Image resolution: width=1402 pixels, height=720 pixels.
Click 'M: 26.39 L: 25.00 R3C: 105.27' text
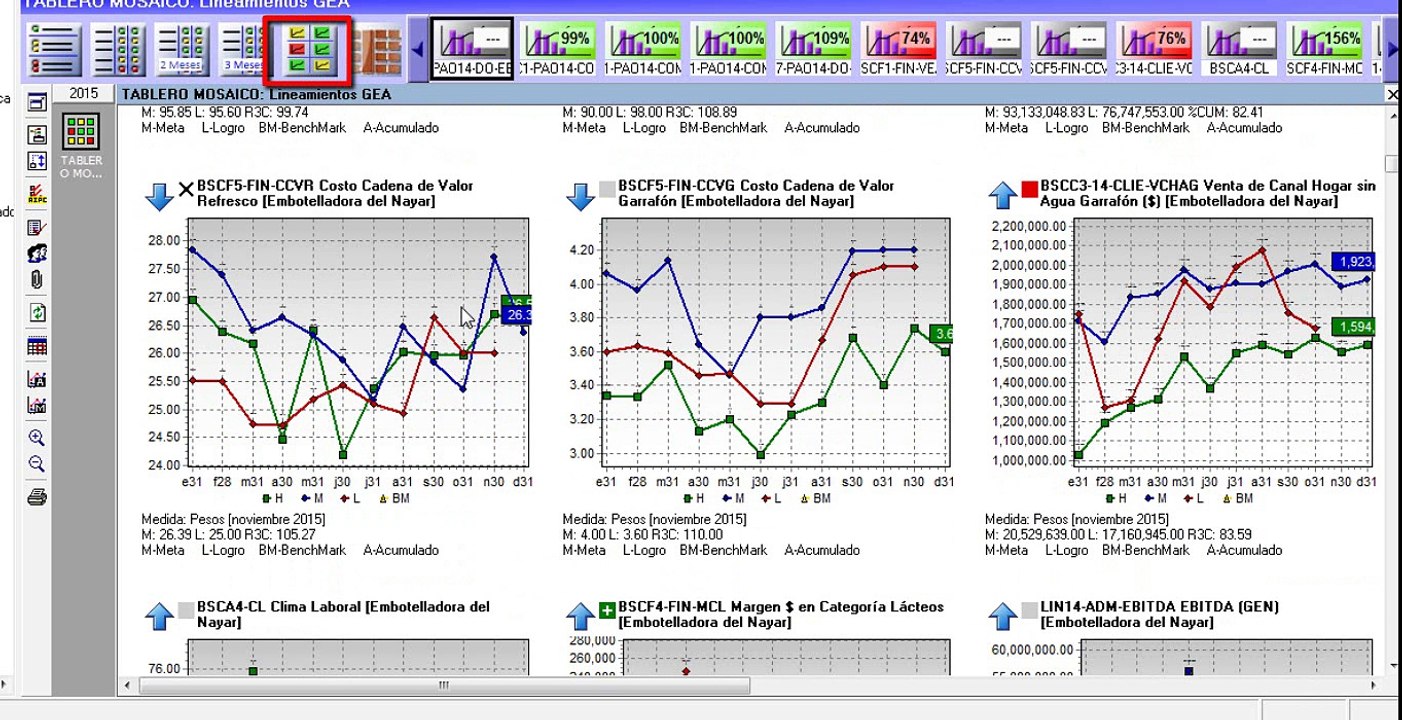pos(228,534)
